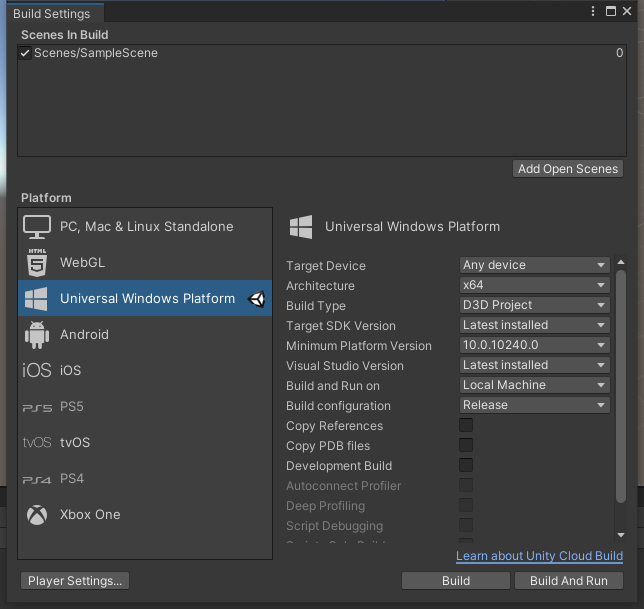Select the Xbox One platform
The width and height of the screenshot is (644, 609).
[145, 515]
